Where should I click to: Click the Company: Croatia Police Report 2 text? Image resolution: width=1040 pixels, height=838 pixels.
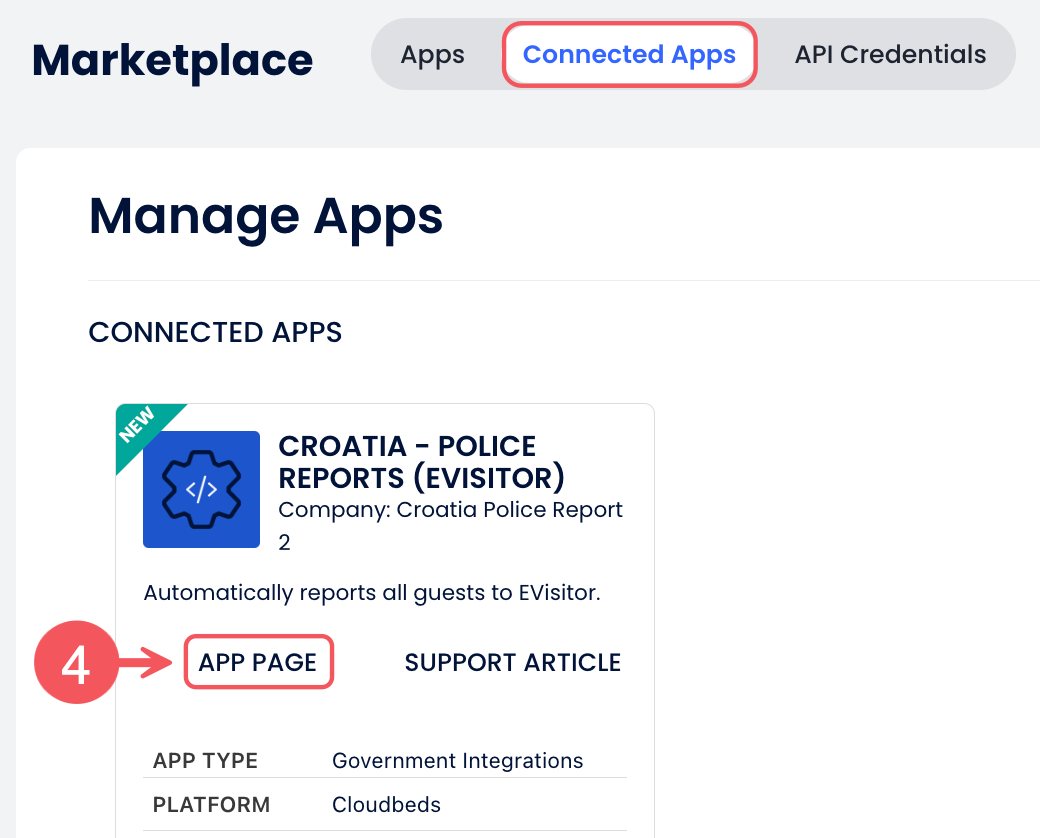point(450,510)
